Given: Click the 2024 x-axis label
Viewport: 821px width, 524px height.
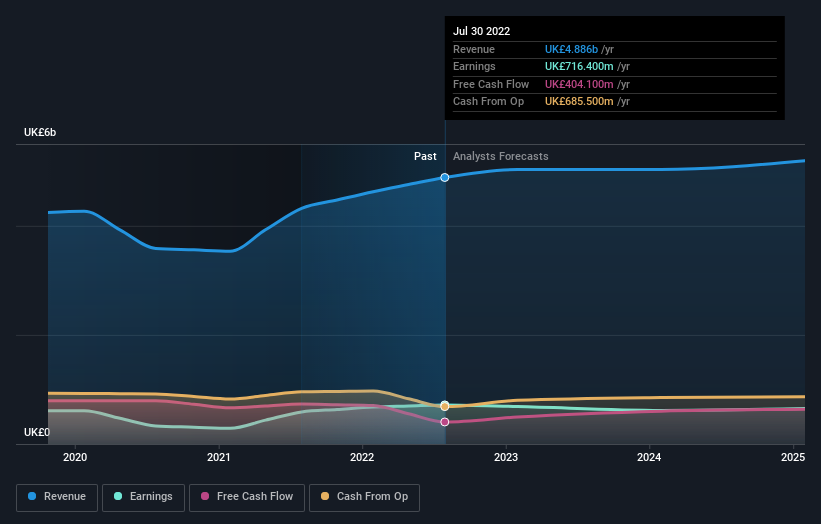Looking at the screenshot, I should coord(649,457).
